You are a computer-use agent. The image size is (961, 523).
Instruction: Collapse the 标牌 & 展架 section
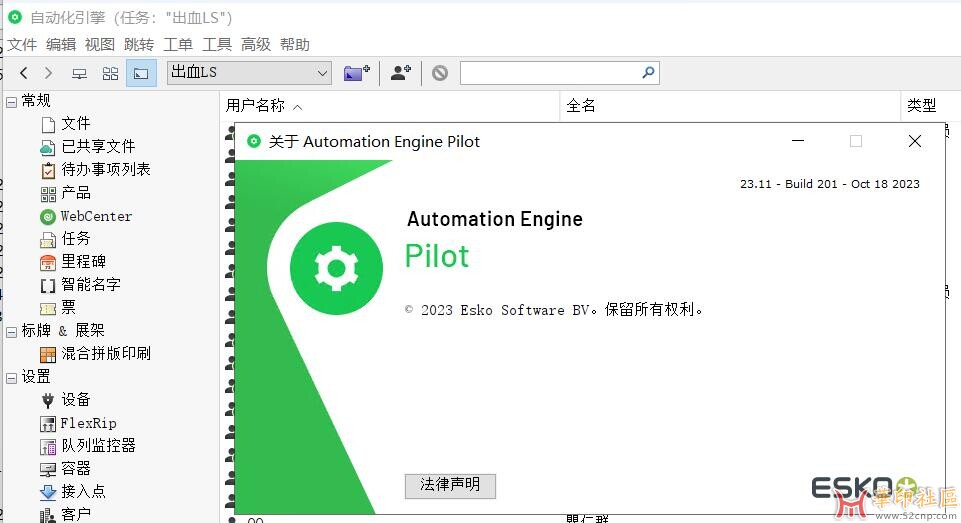click(x=11, y=332)
